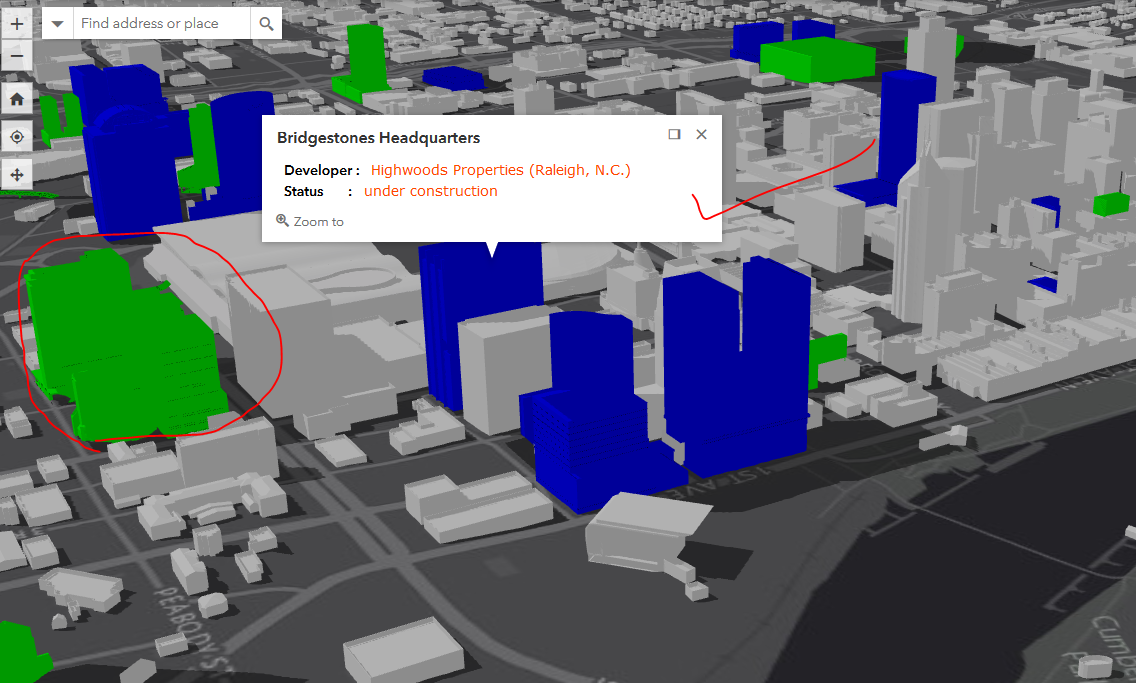
Task: Open the search source dropdown arrow
Action: 57,23
